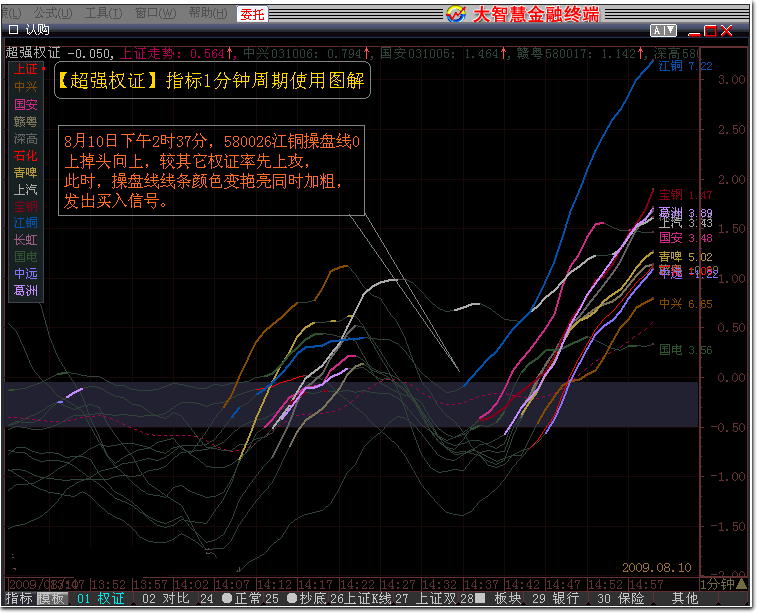Open the 窗口(W) menu

(155, 13)
